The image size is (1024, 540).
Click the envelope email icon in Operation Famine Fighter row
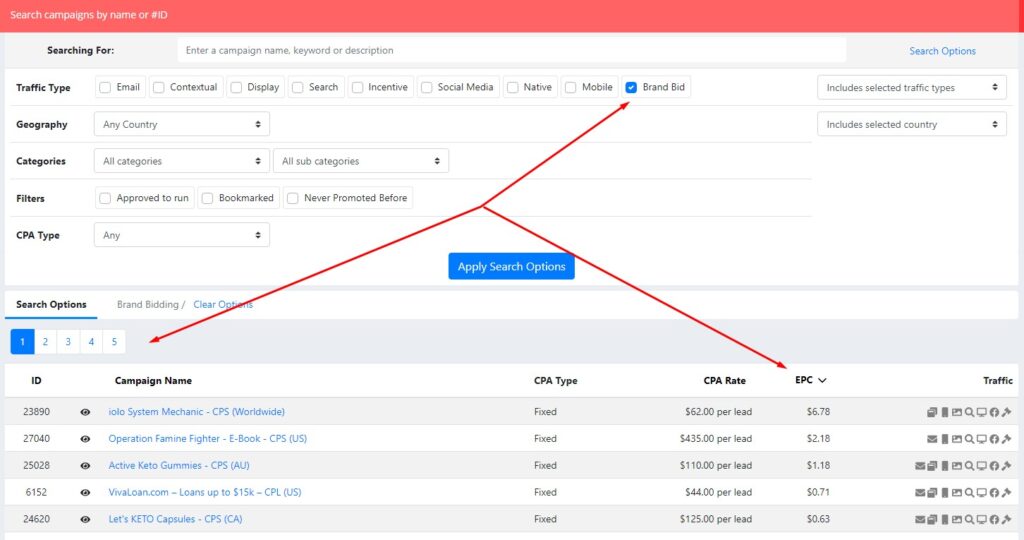932,439
